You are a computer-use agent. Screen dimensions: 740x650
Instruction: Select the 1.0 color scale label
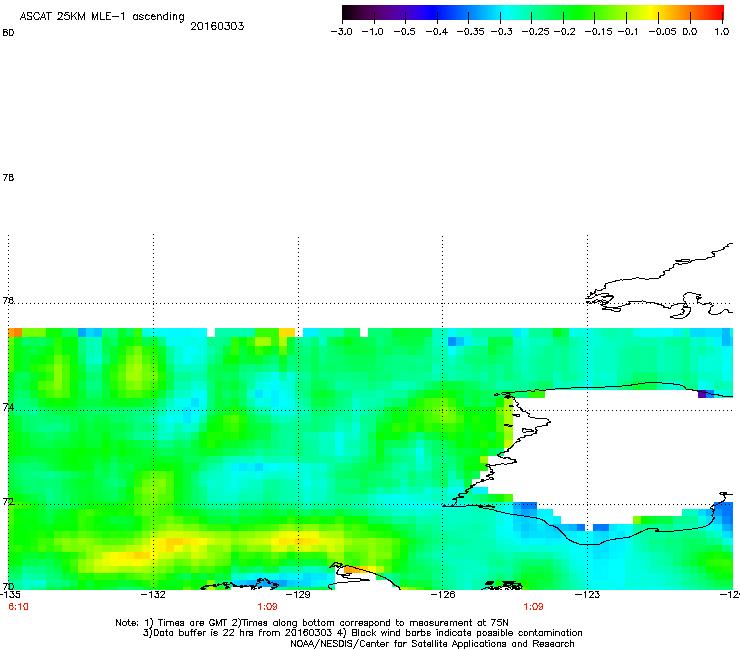(722, 32)
